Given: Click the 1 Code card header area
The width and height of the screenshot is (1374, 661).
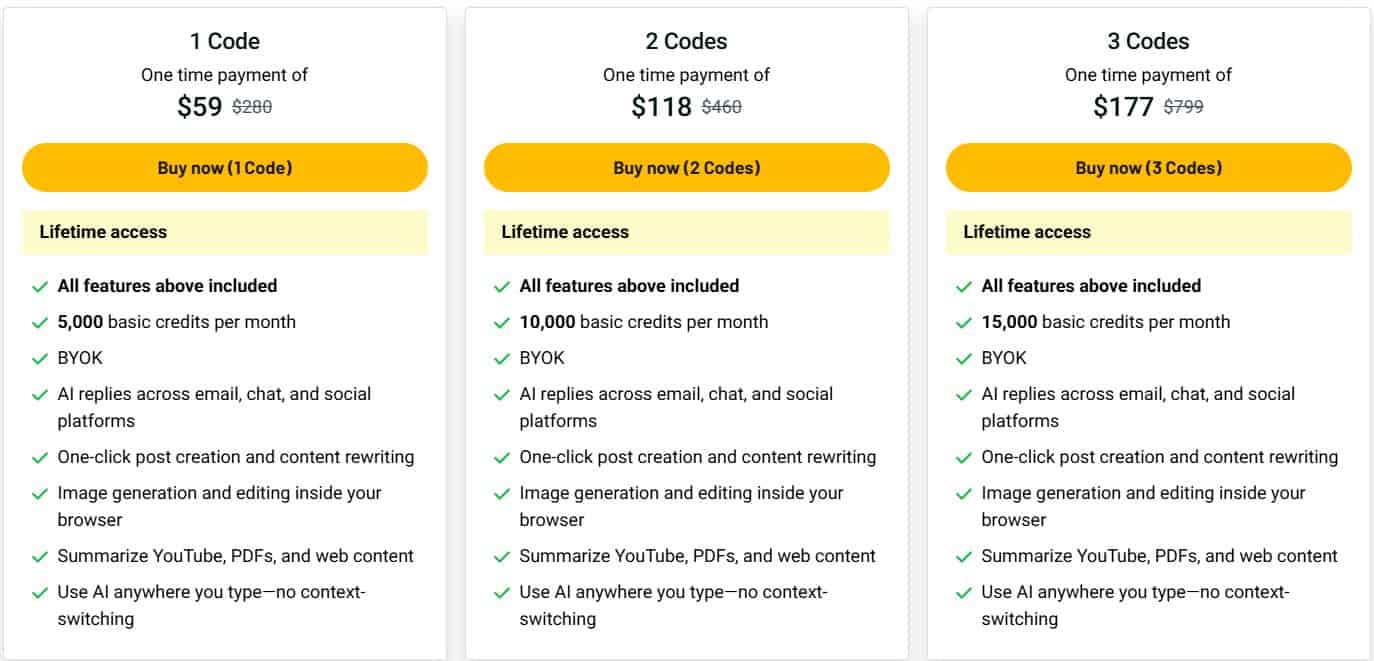Looking at the screenshot, I should coord(224,41).
